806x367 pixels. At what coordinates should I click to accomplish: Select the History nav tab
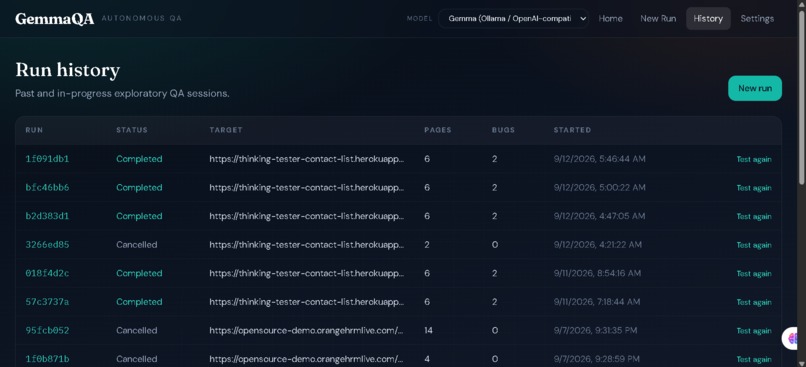(x=708, y=19)
